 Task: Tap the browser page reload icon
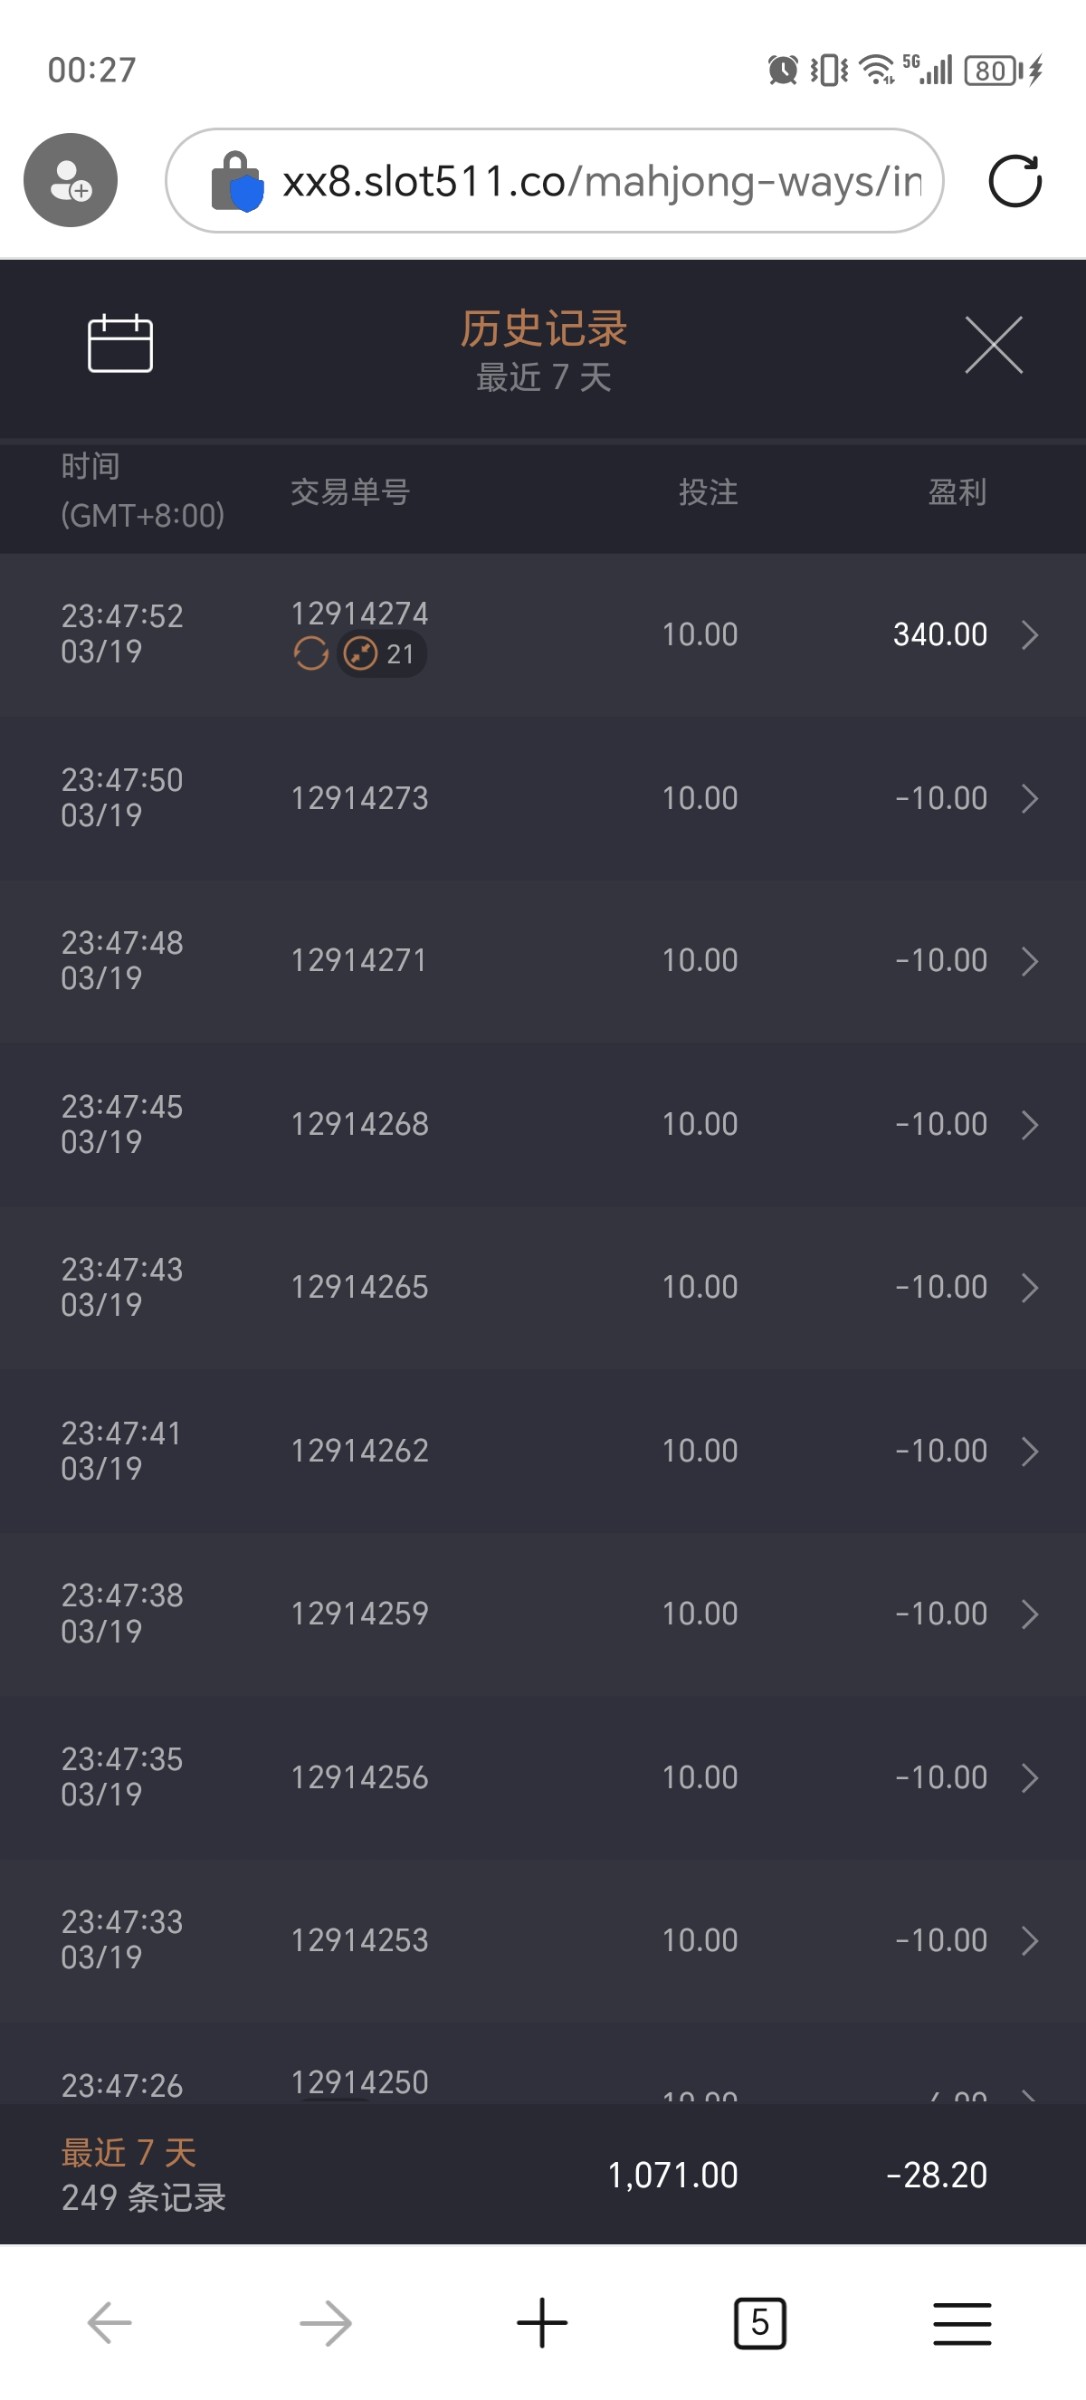(1014, 181)
